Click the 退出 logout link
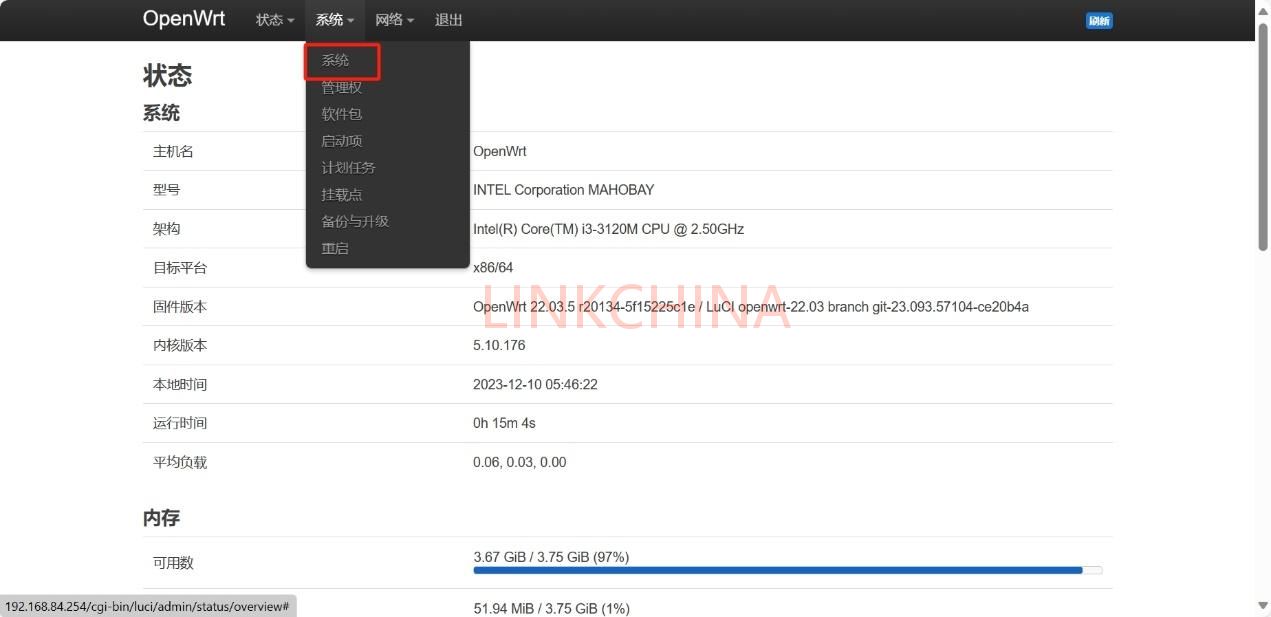This screenshot has height=617, width=1271. click(x=449, y=20)
